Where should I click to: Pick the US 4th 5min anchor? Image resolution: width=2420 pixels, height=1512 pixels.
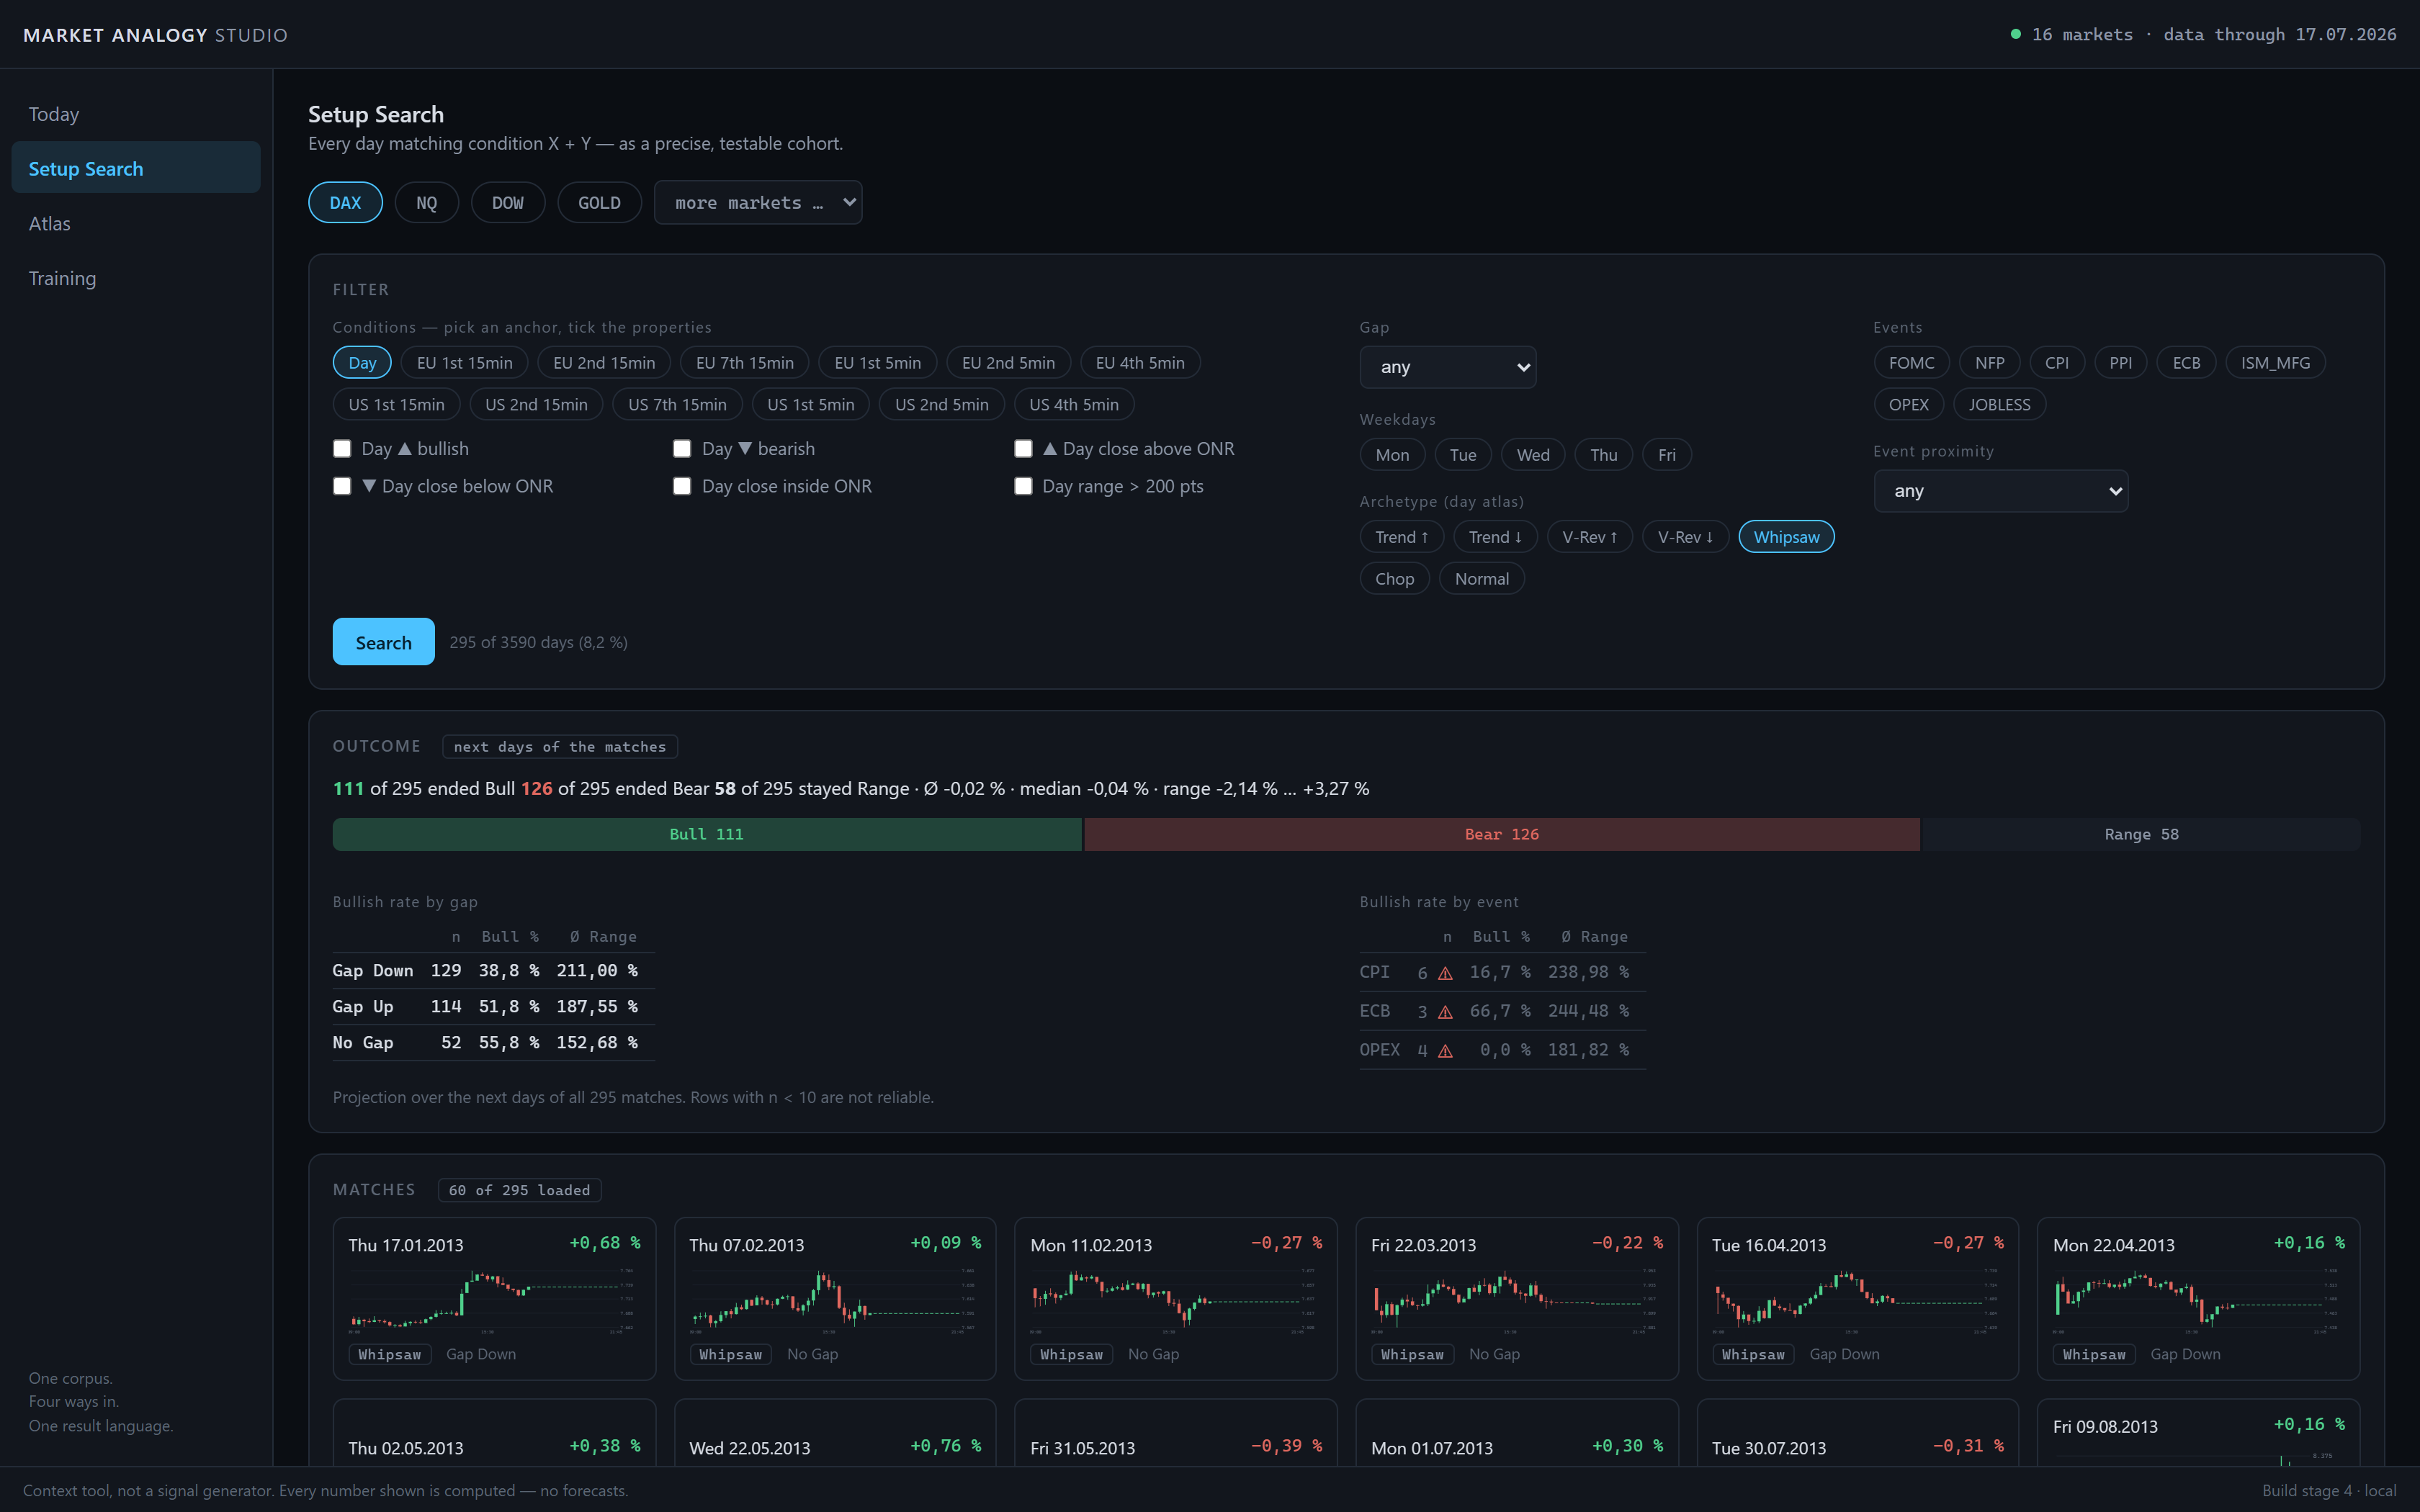(1074, 405)
